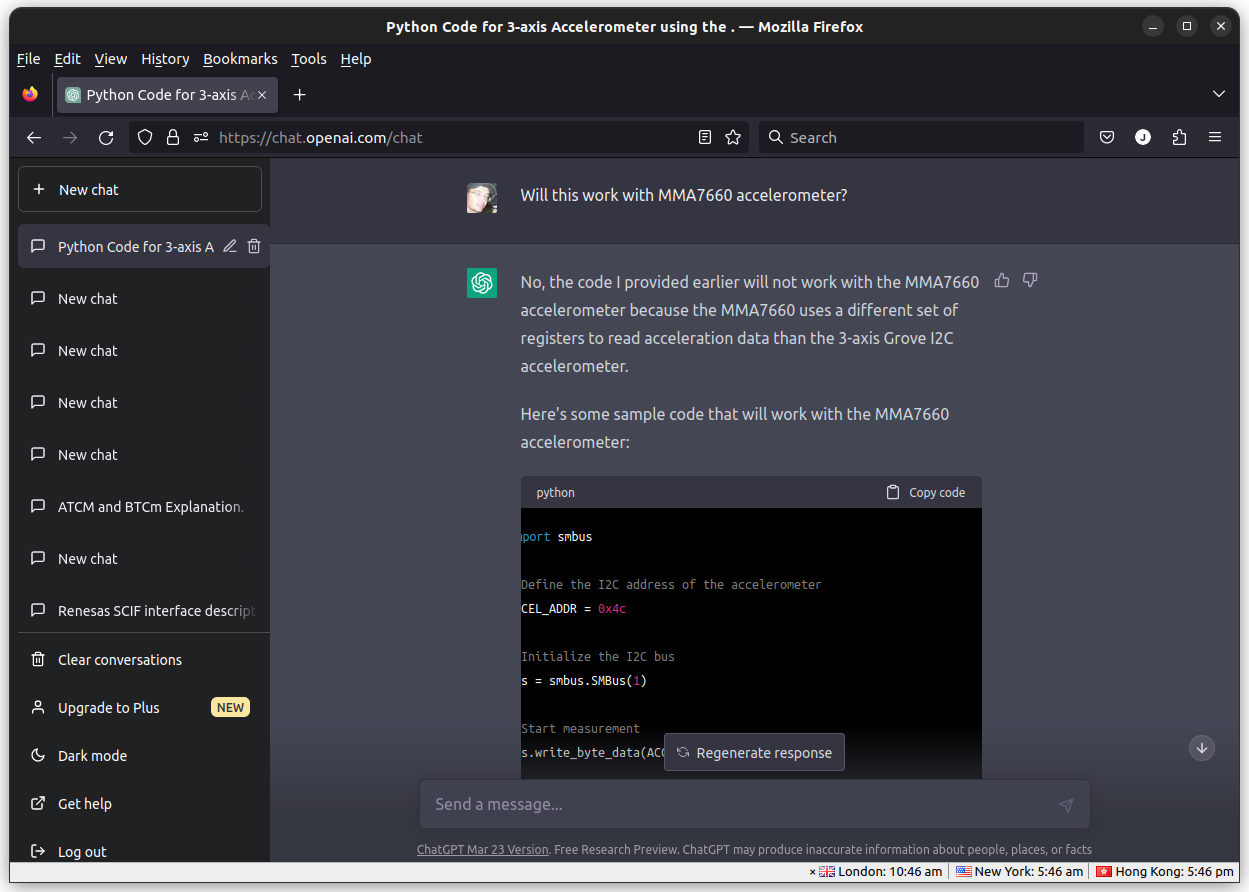Open the Firefox account avatar icon
This screenshot has height=892, width=1249.
[x=1143, y=138]
